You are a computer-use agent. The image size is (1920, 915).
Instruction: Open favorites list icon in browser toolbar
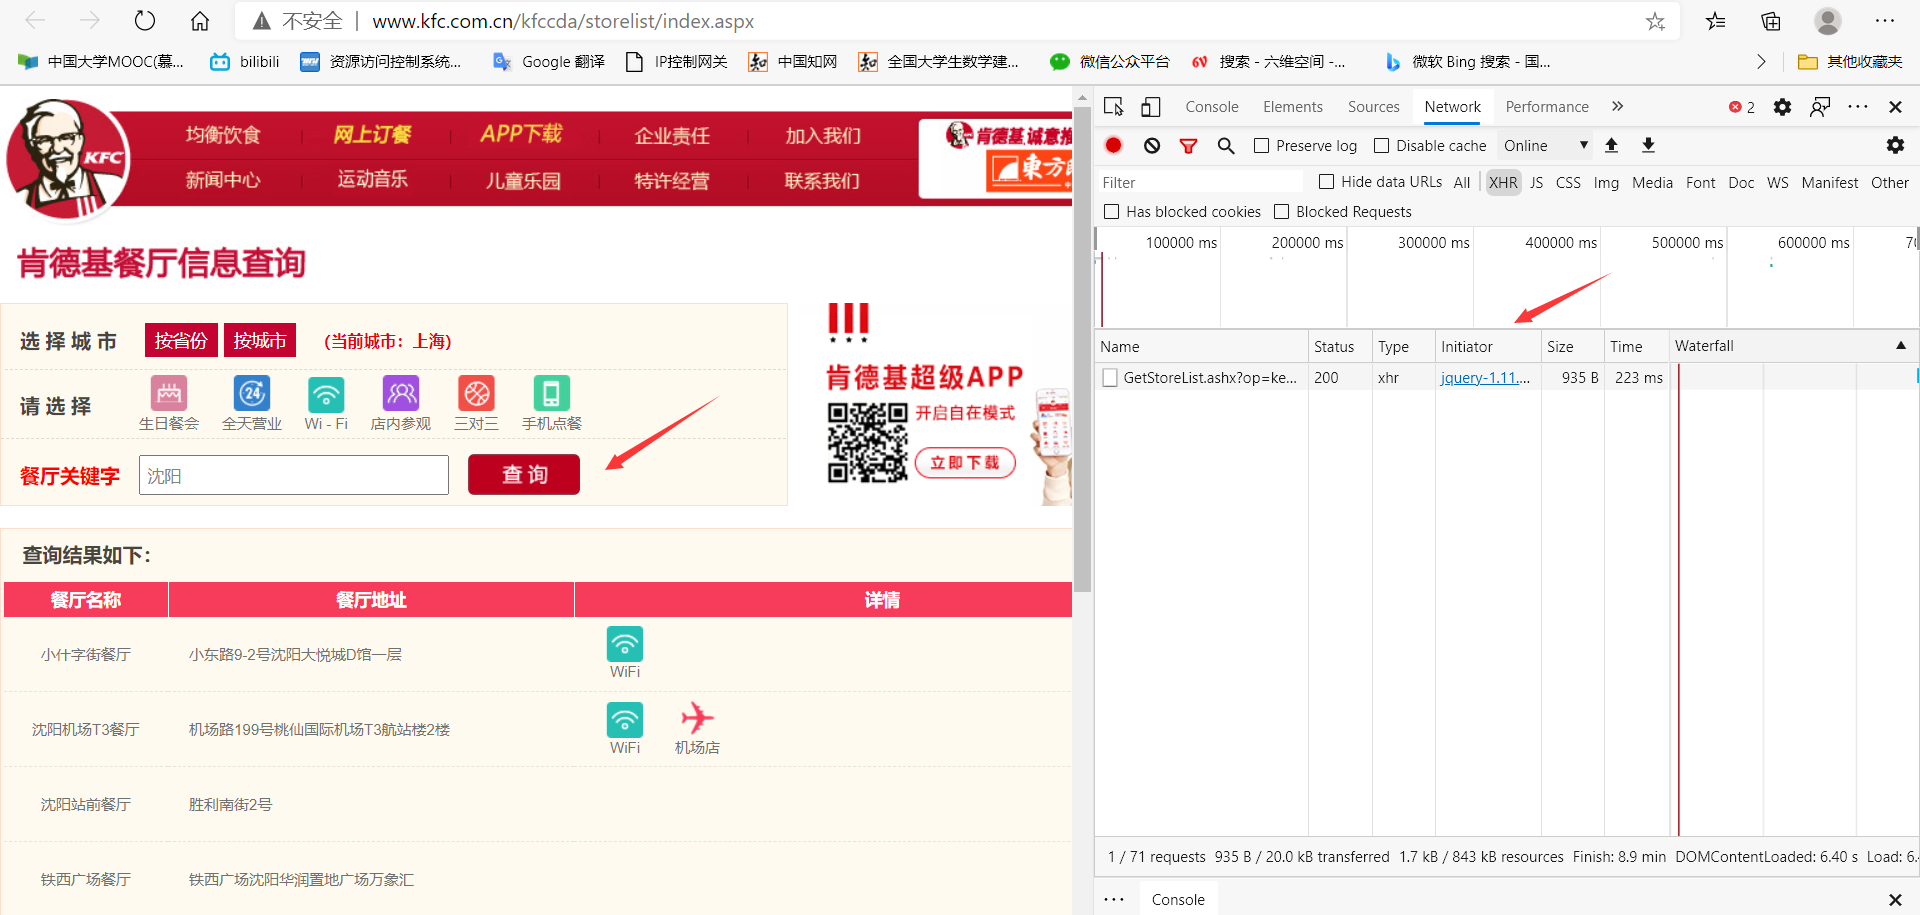pos(1716,21)
